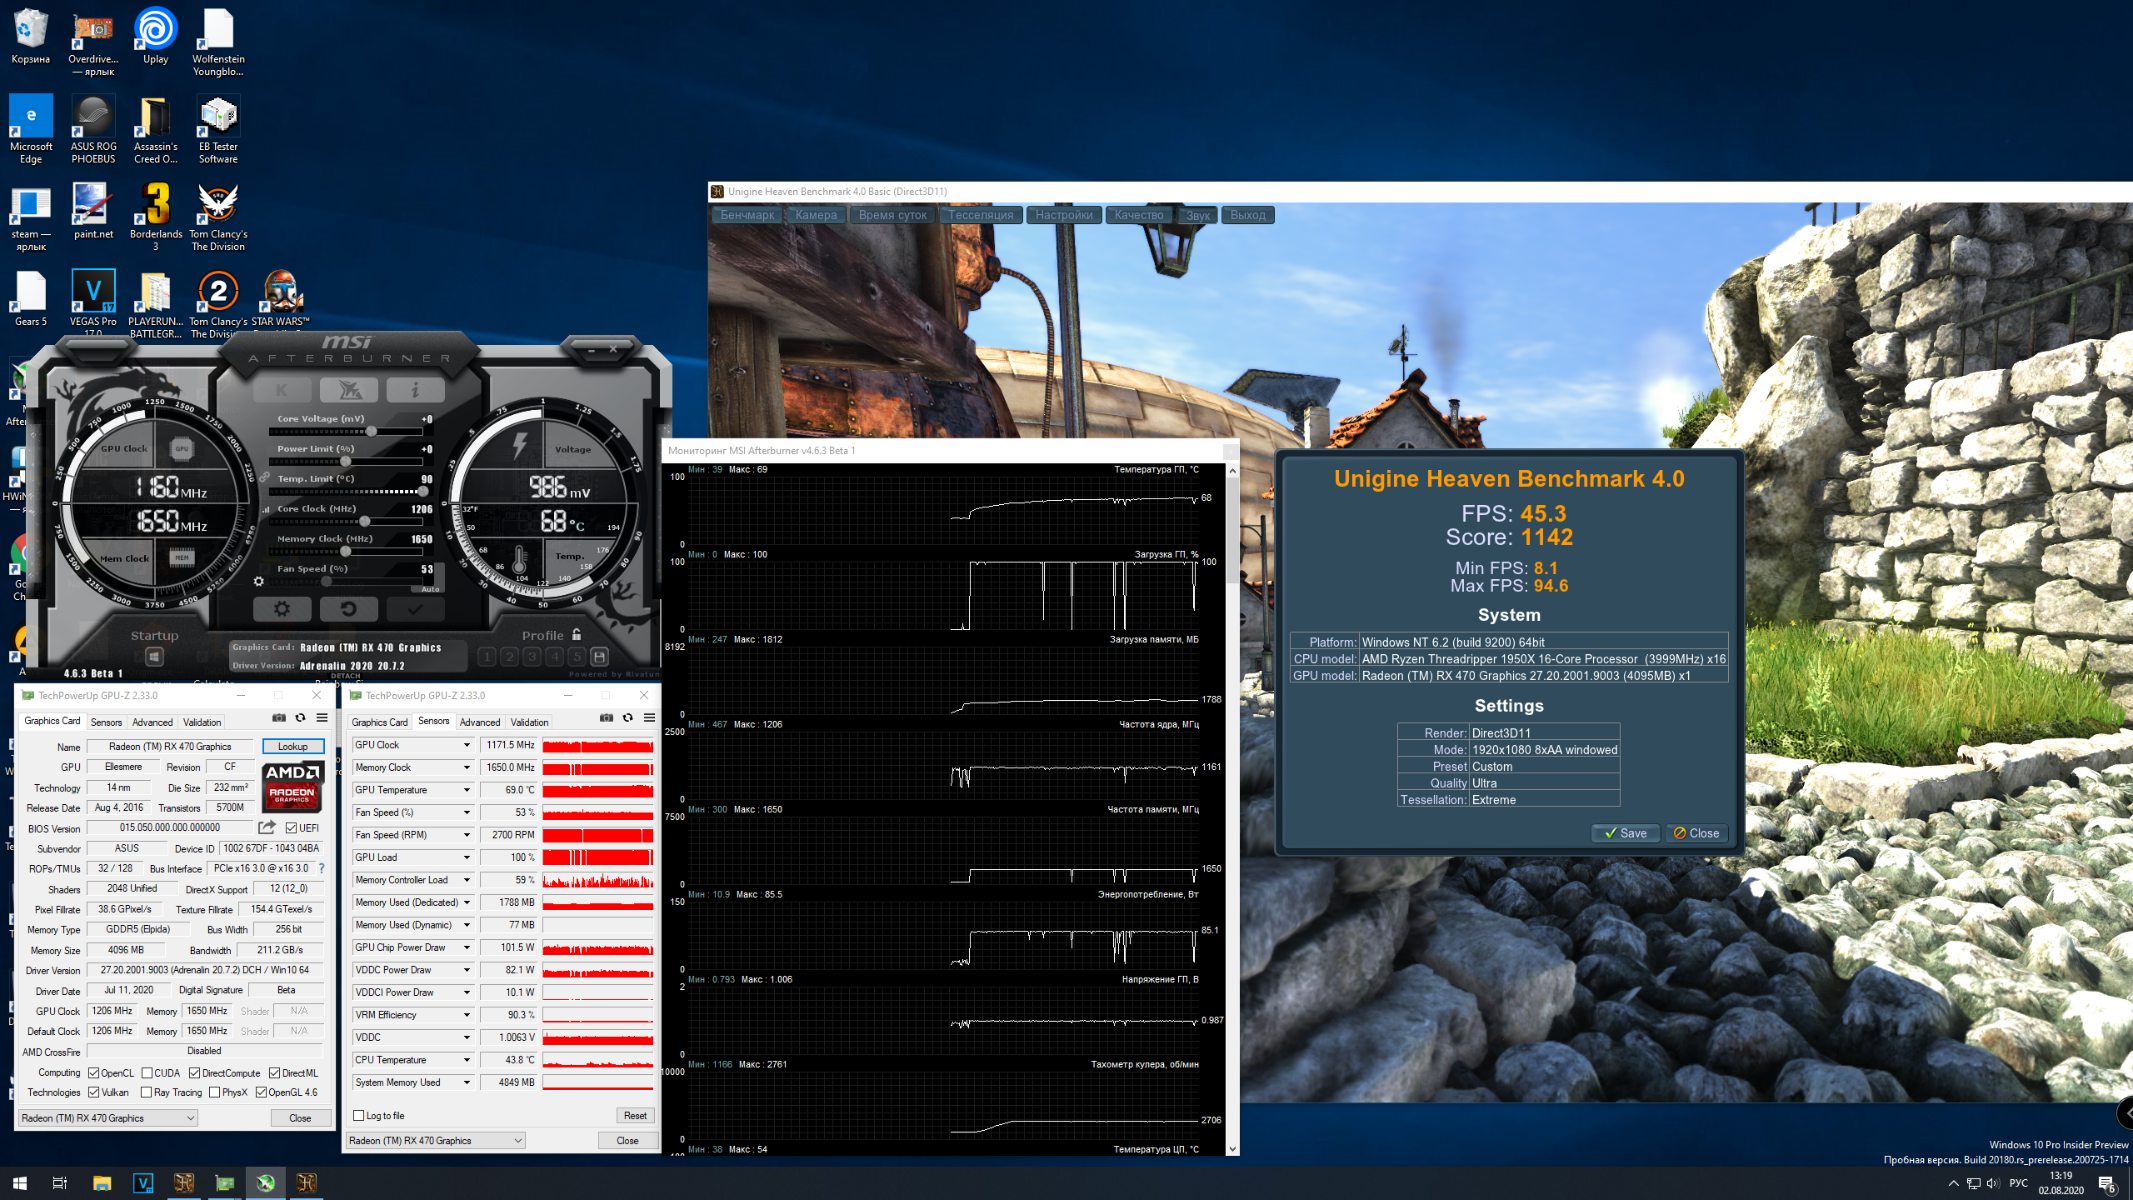The width and height of the screenshot is (2133, 1200).
Task: Expand the GPU Temperature sensor dropdown
Action: pos(466,790)
